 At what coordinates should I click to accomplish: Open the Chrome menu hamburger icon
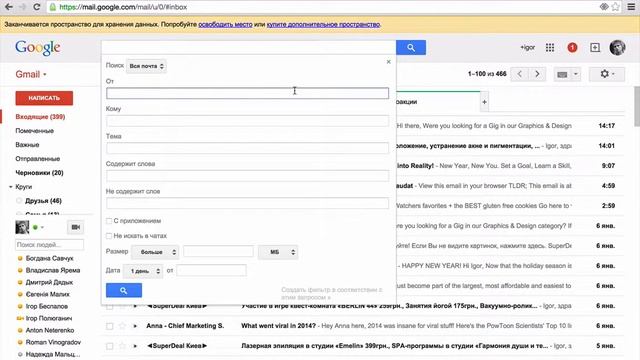coord(631,7)
